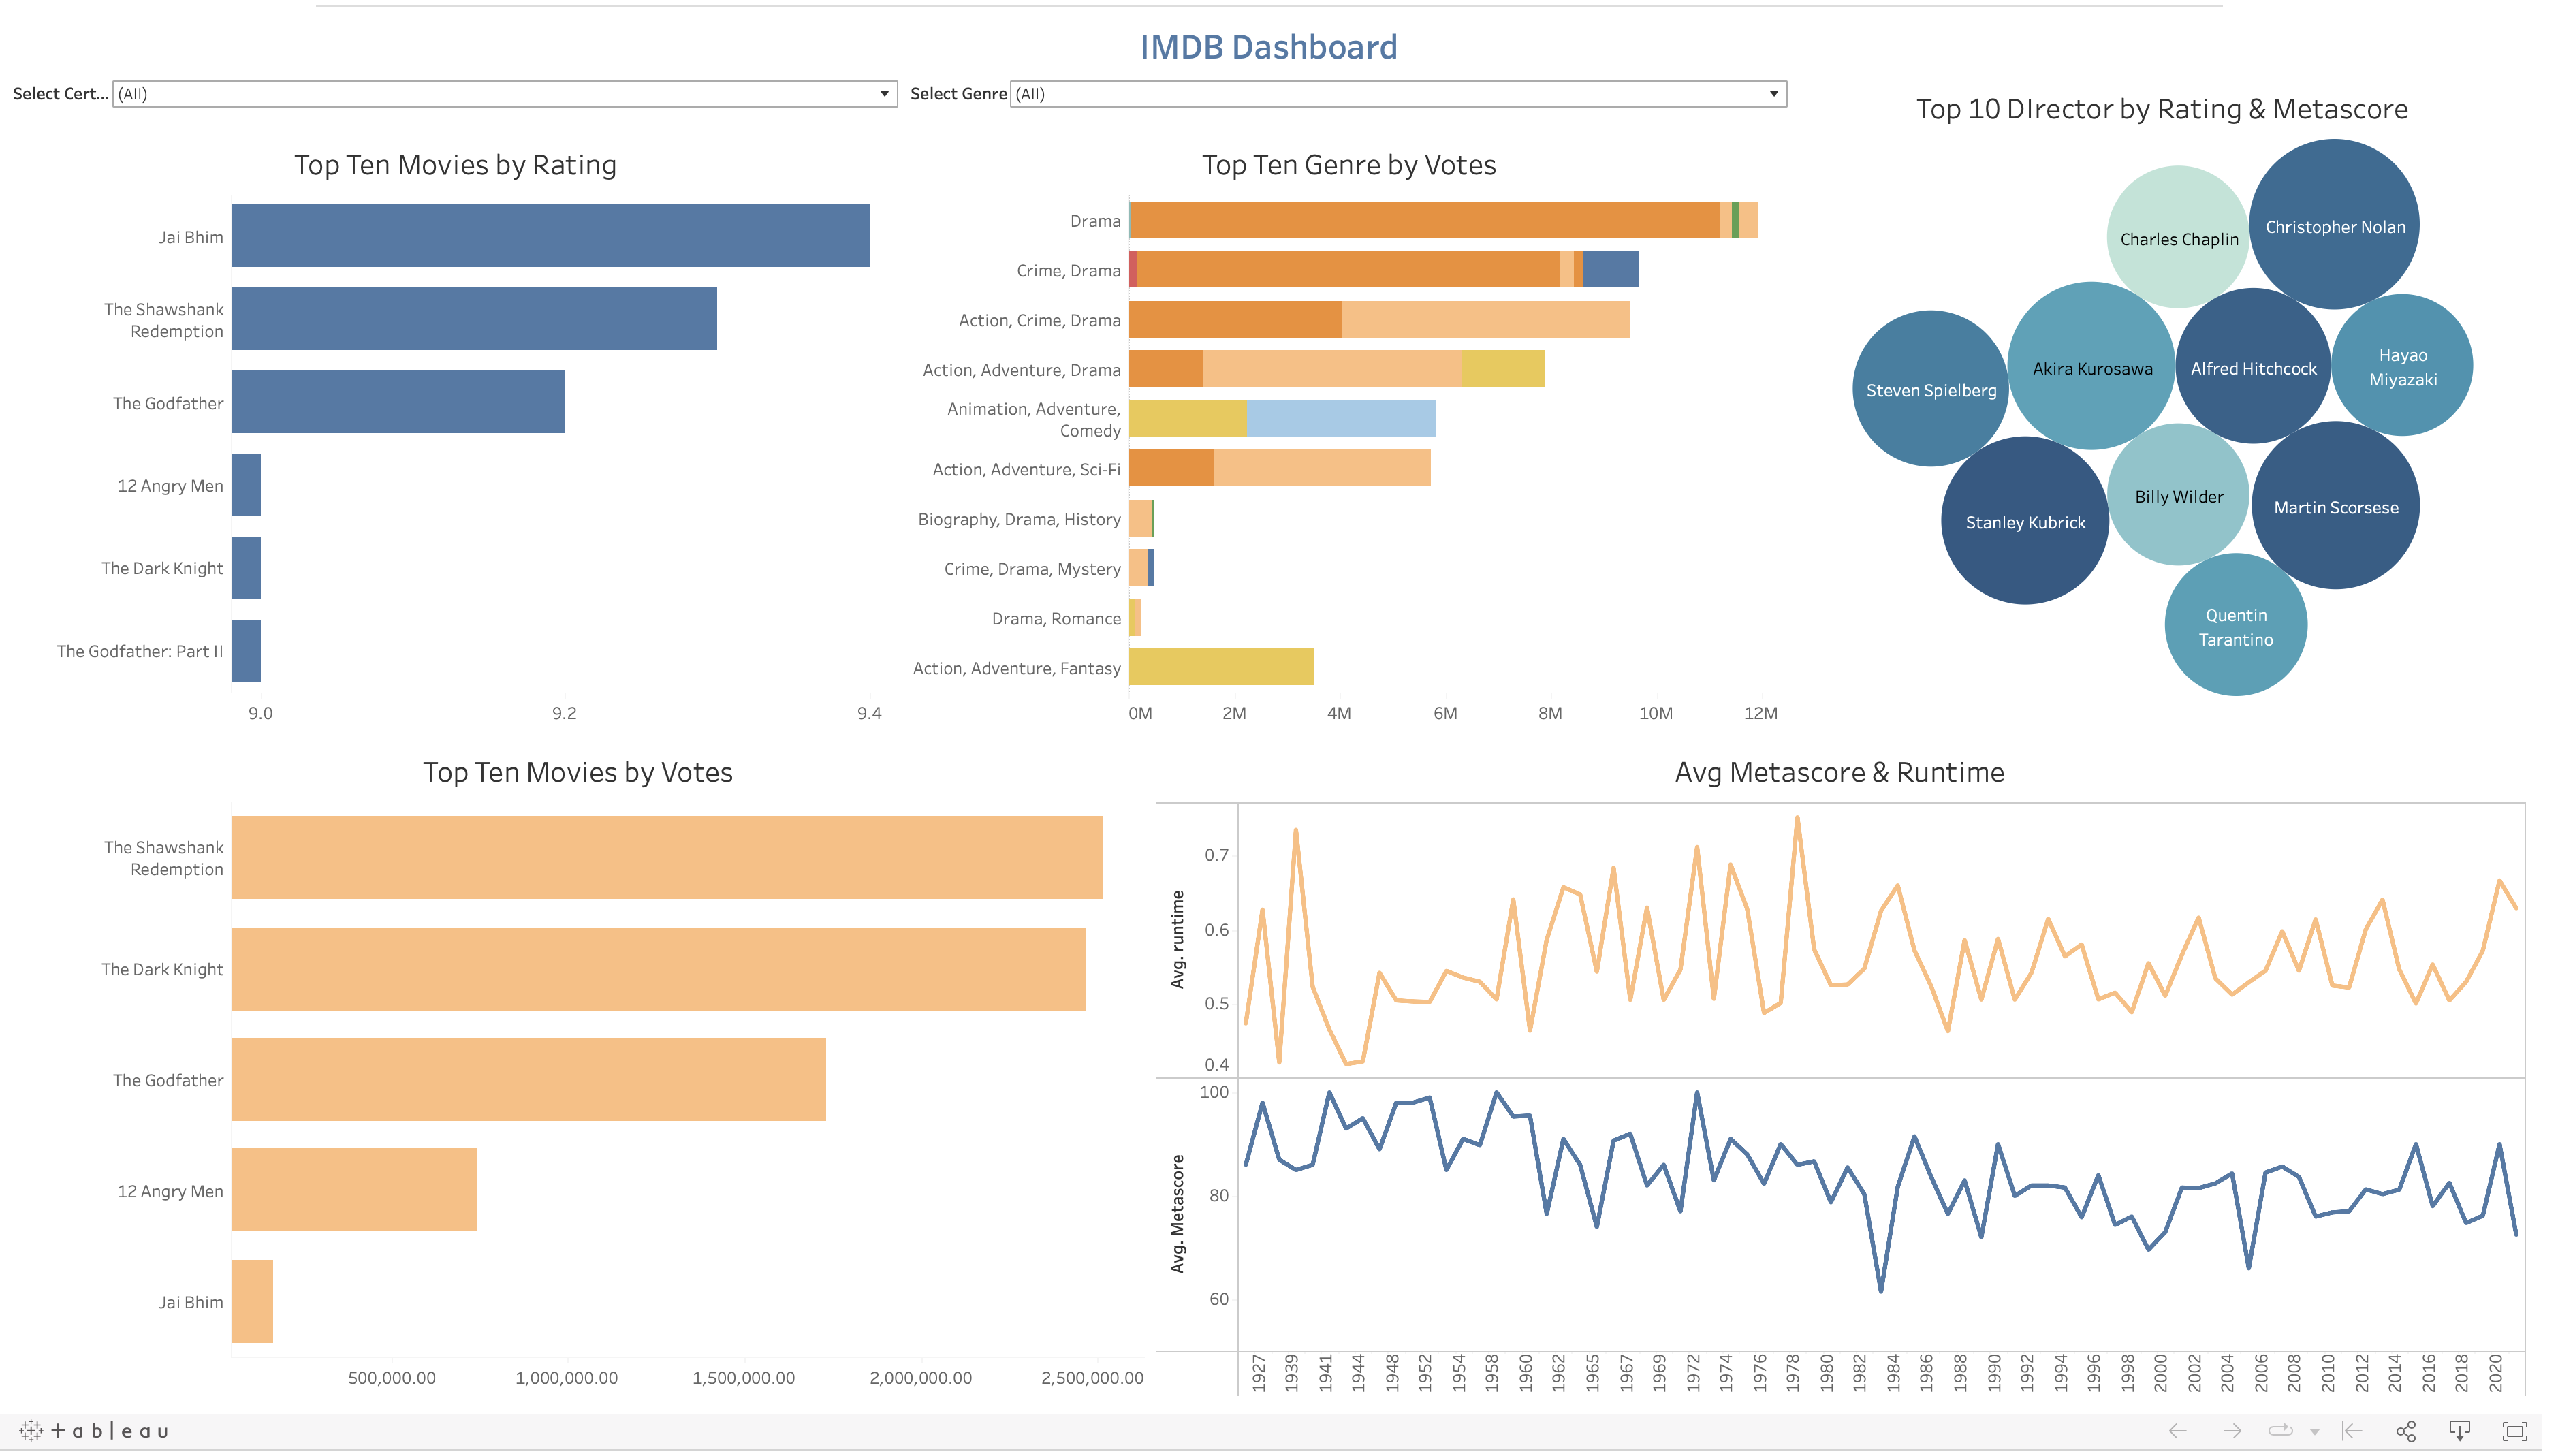Select The Dark Knight rating bar
Viewport: 2558px width, 1456px height.
tap(246, 568)
